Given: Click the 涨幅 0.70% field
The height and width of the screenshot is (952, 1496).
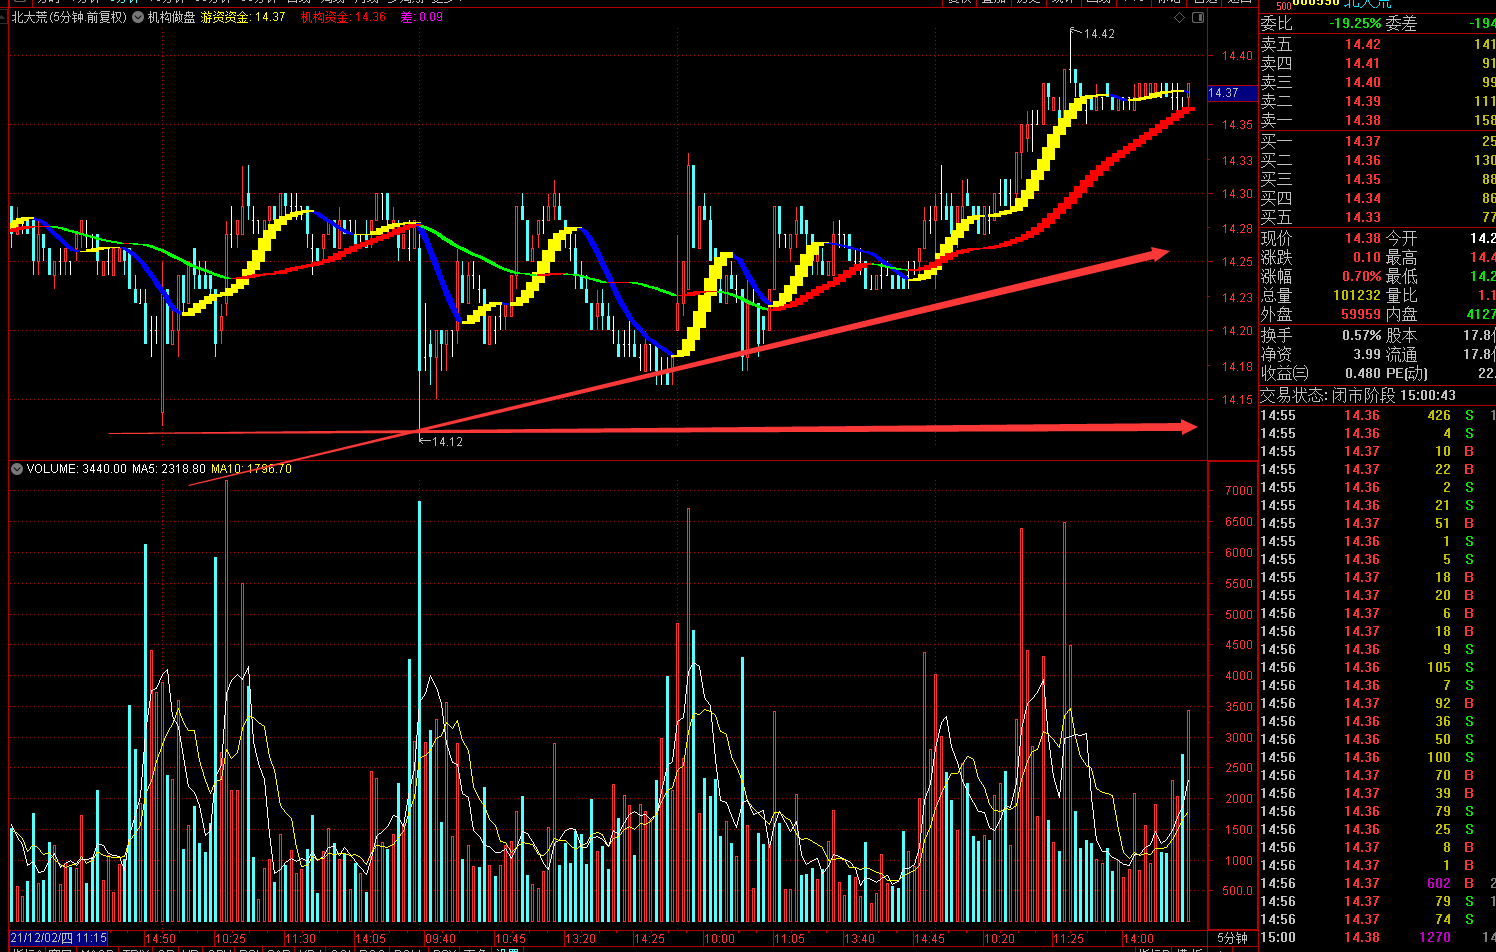Looking at the screenshot, I should [1321, 276].
